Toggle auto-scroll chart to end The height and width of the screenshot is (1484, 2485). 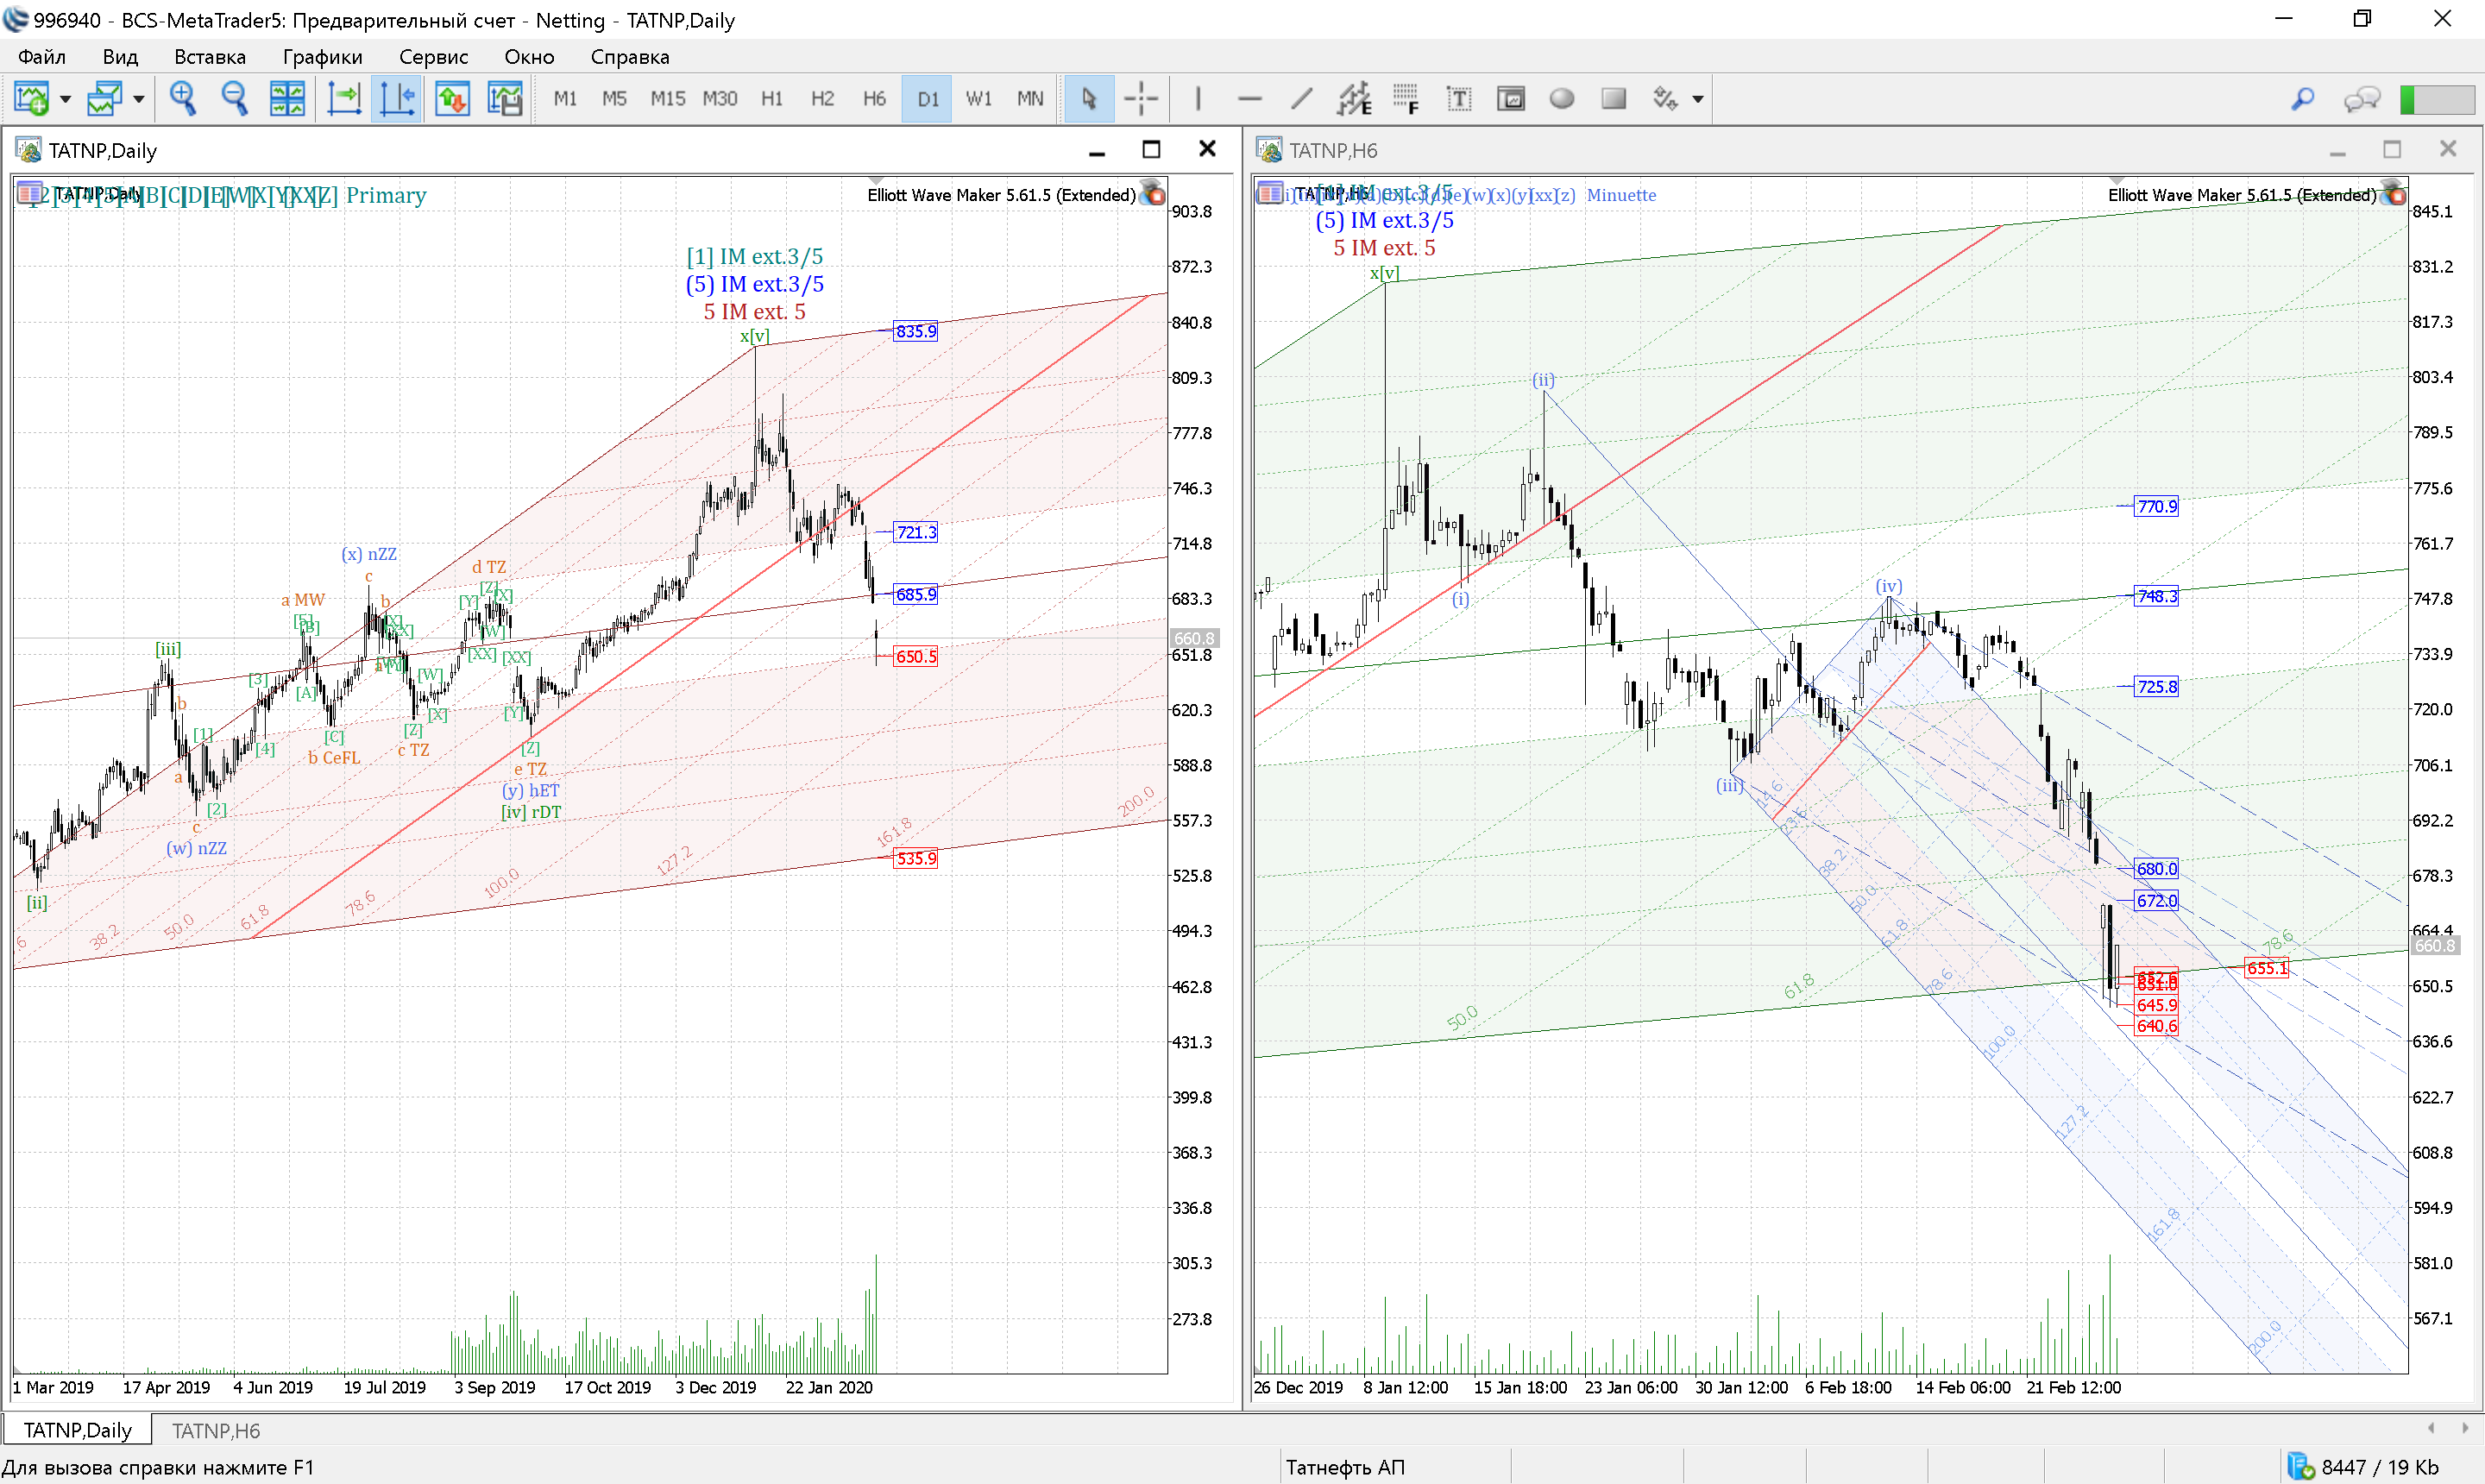click(x=344, y=98)
